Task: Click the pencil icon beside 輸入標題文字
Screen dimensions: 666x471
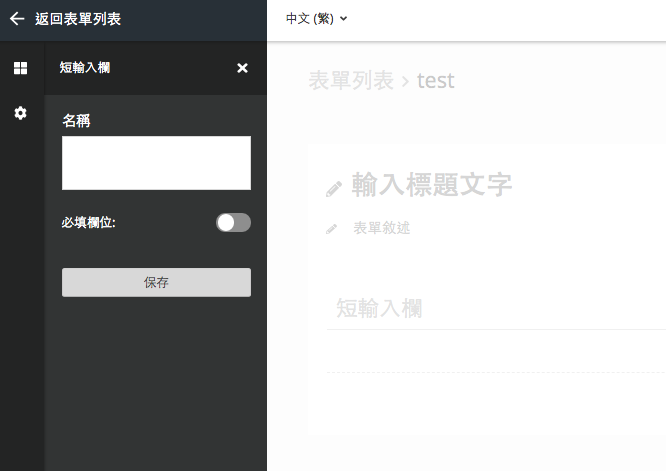Action: point(334,189)
